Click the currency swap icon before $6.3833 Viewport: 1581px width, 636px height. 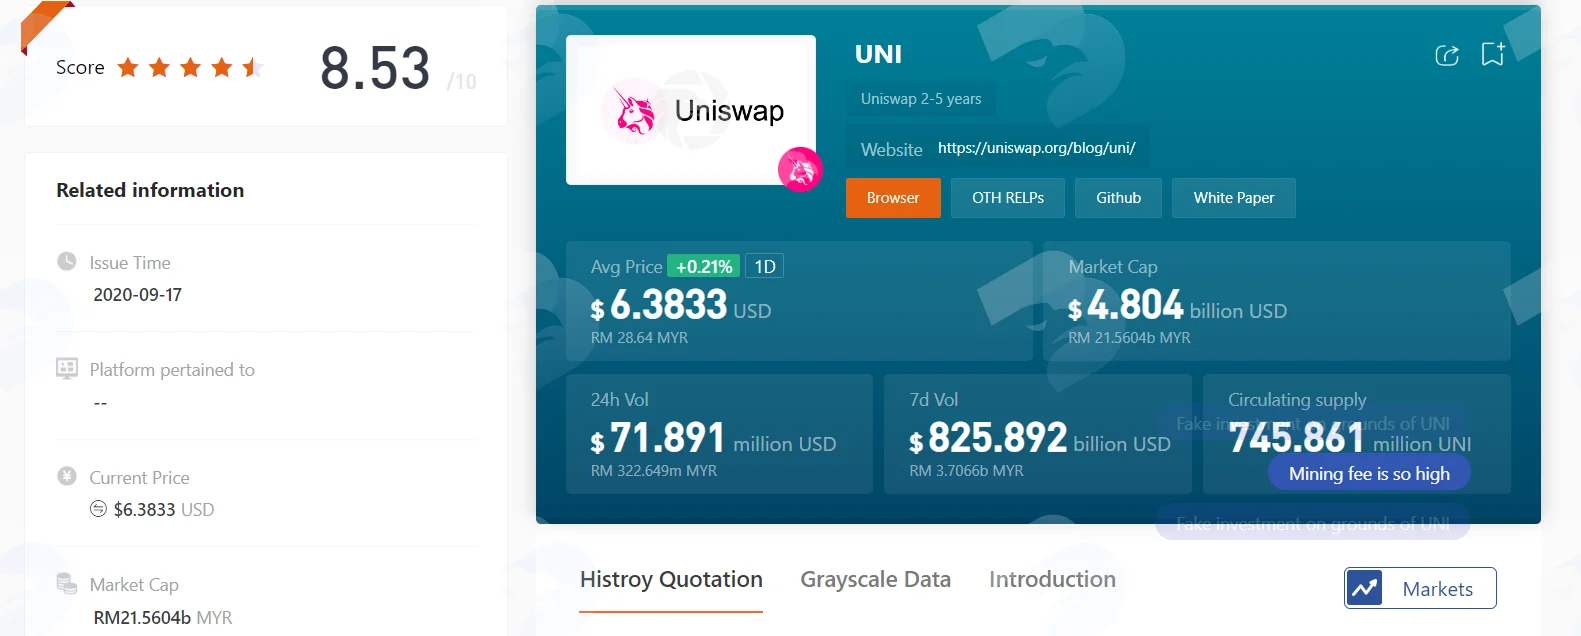point(98,509)
